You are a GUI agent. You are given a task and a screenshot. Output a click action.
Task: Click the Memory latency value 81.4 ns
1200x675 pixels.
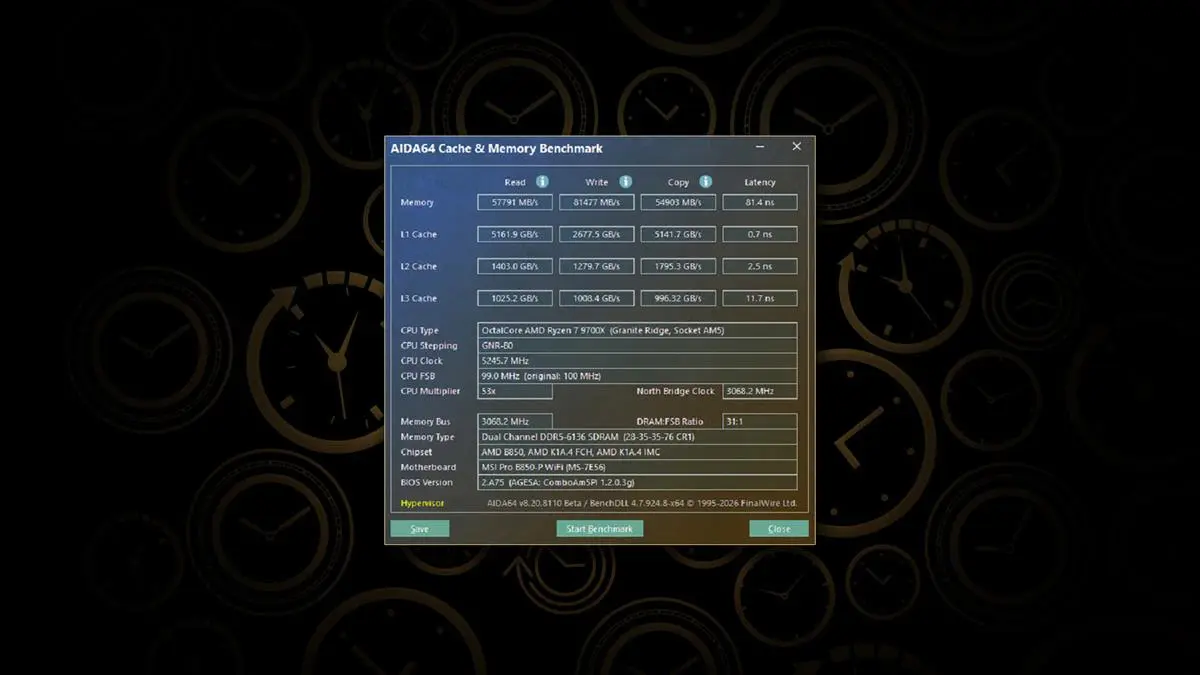pos(760,202)
